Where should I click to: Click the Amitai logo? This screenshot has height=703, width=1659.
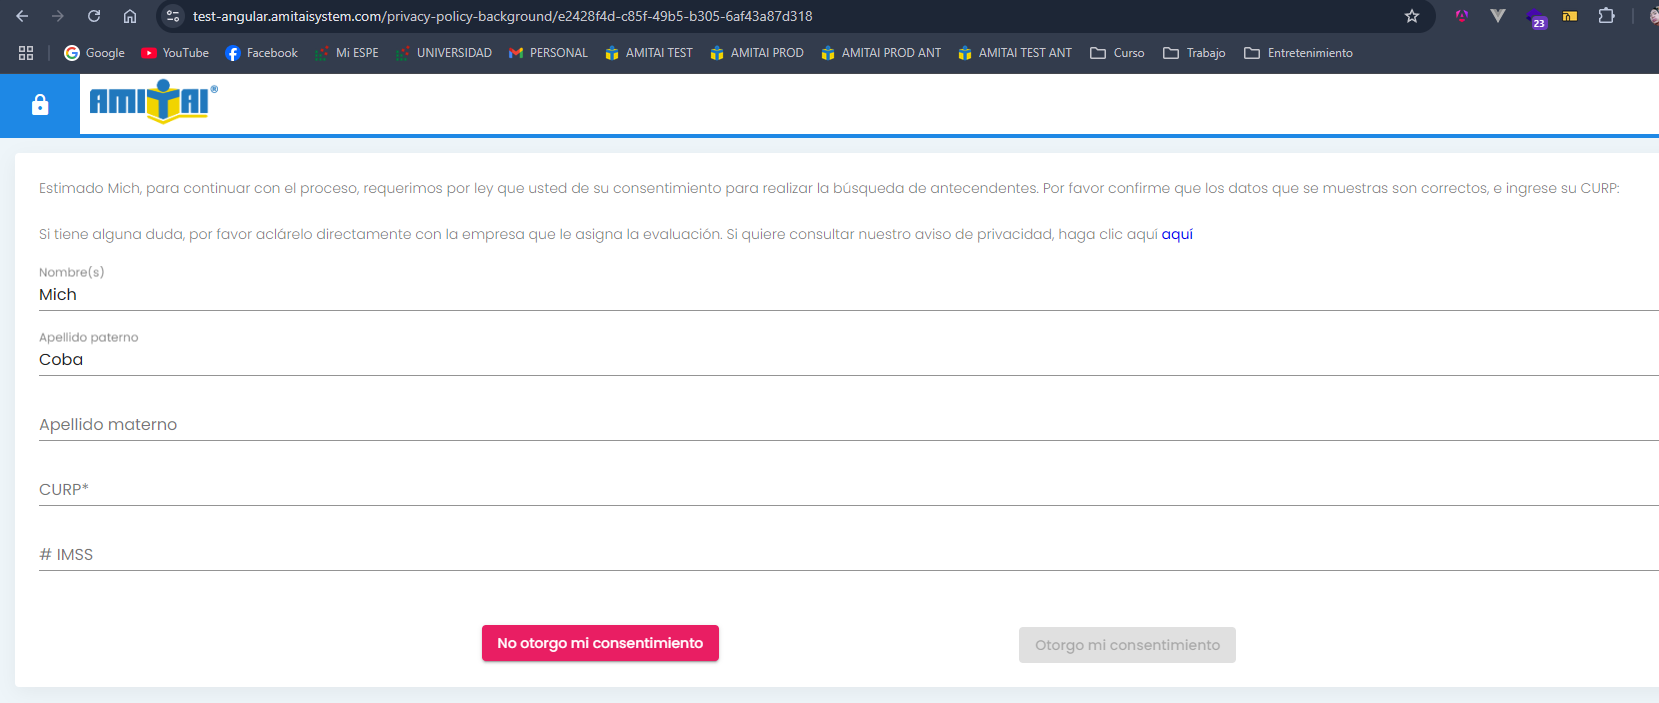pyautogui.click(x=153, y=102)
